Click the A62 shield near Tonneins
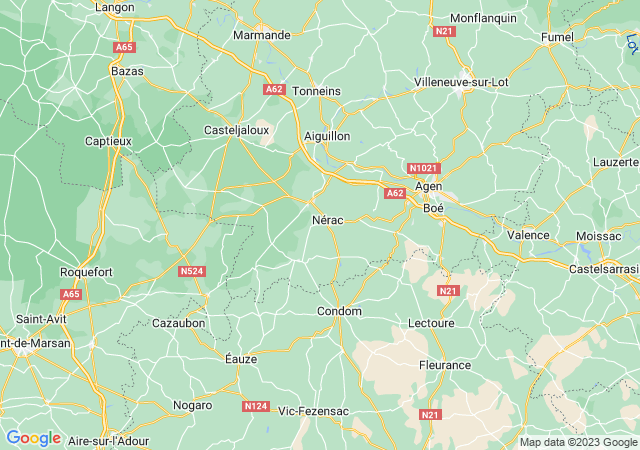The height and width of the screenshot is (450, 640). [274, 89]
